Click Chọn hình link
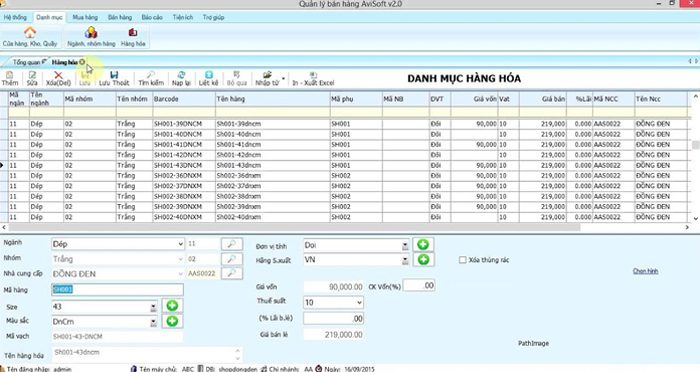700x372 pixels. [645, 271]
